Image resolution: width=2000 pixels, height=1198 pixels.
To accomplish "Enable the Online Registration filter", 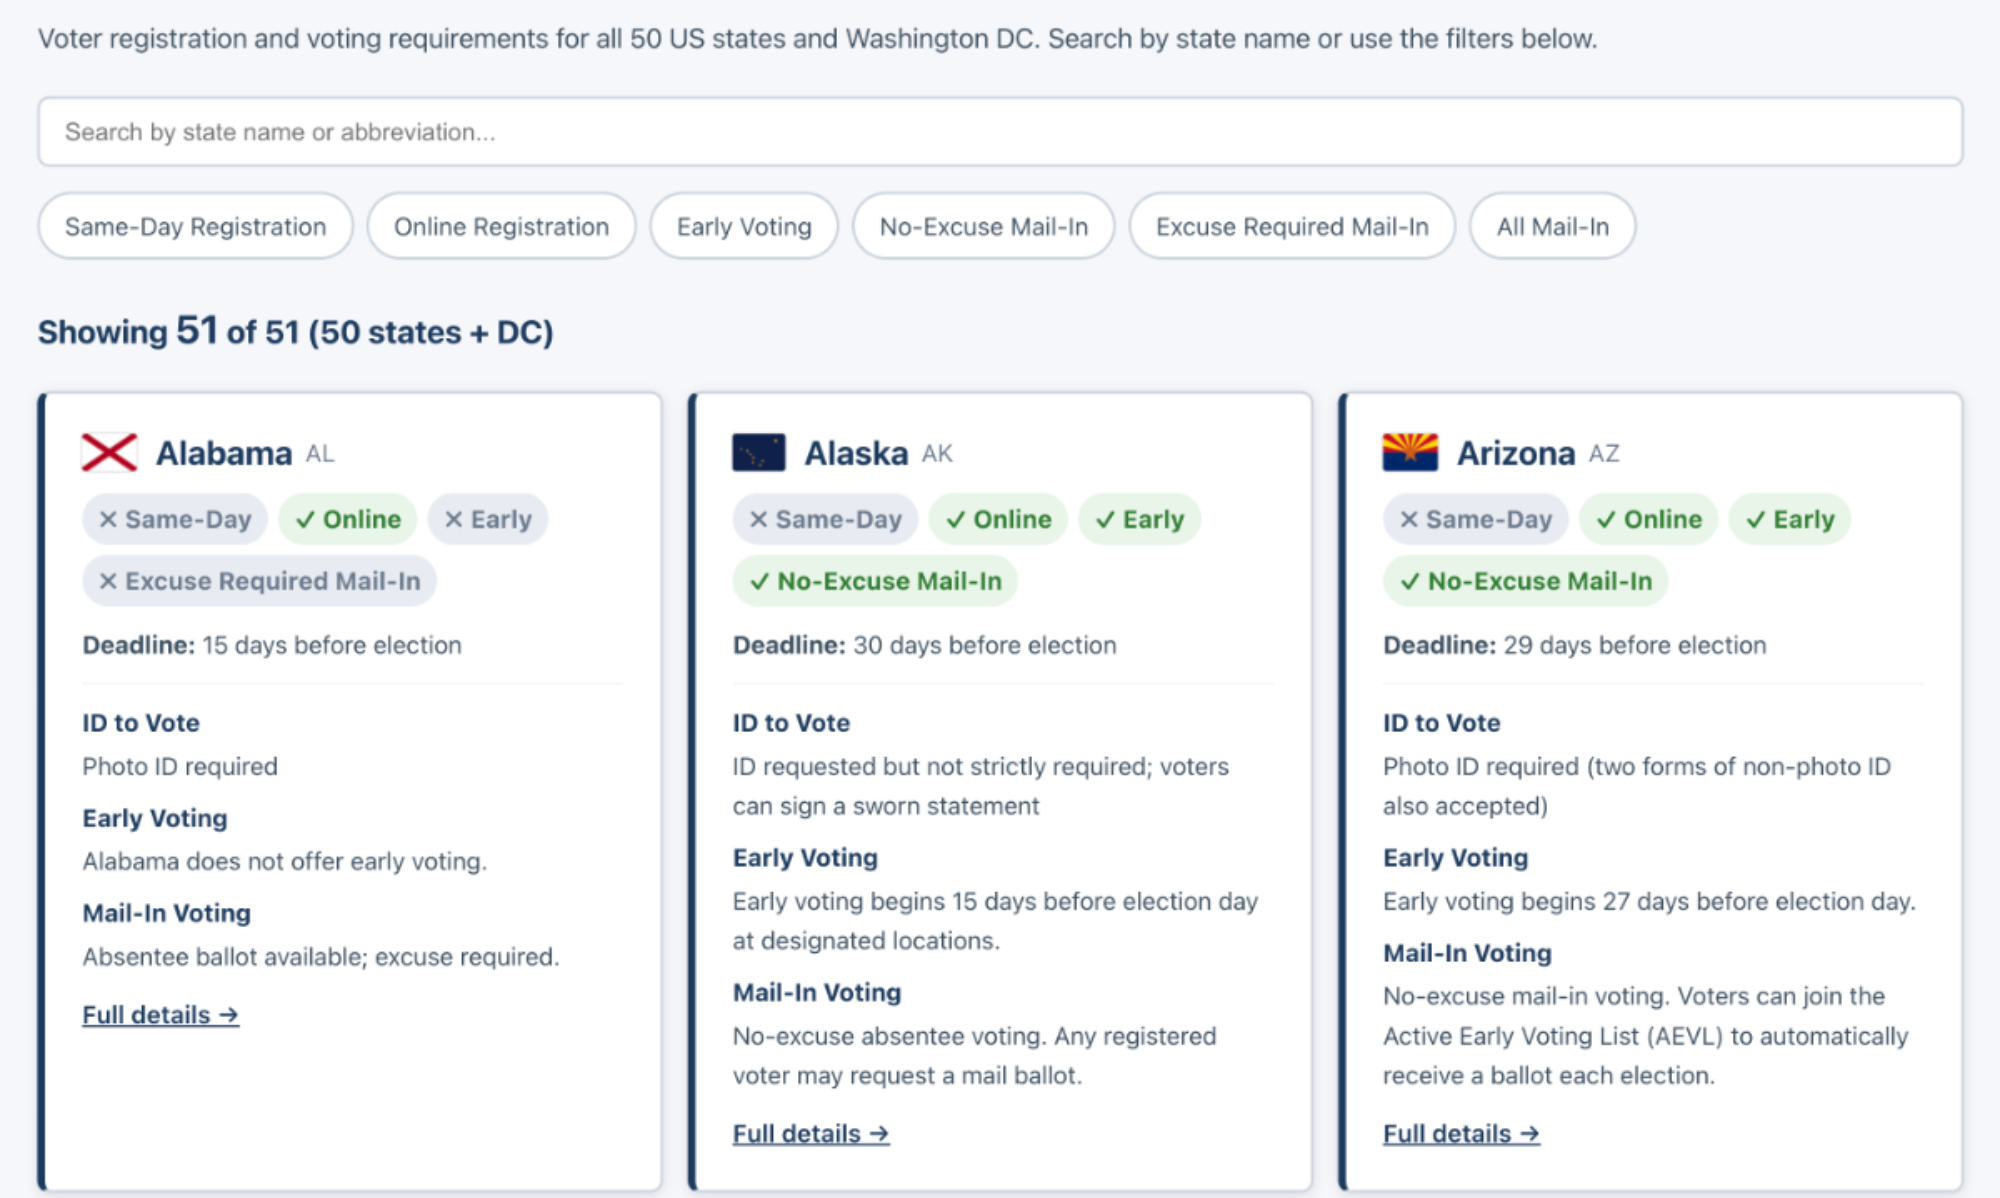I will [x=501, y=227].
